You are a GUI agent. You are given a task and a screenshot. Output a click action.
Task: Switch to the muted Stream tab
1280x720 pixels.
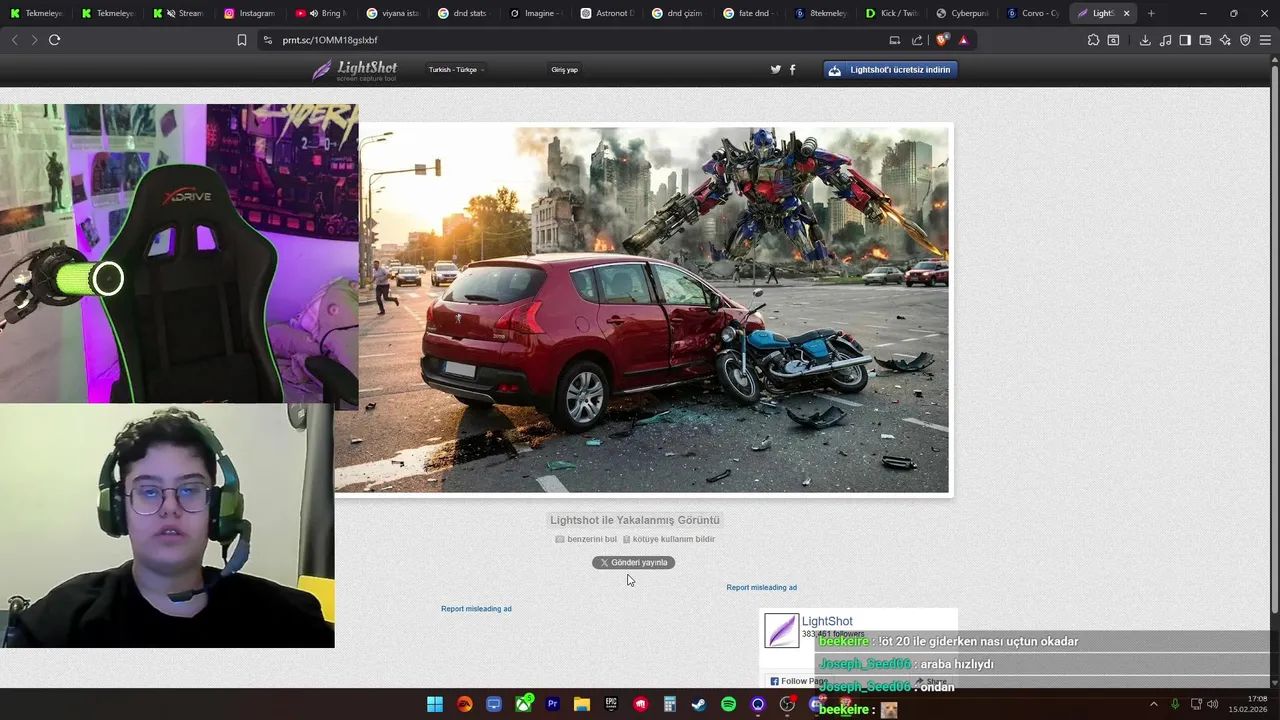pos(178,13)
